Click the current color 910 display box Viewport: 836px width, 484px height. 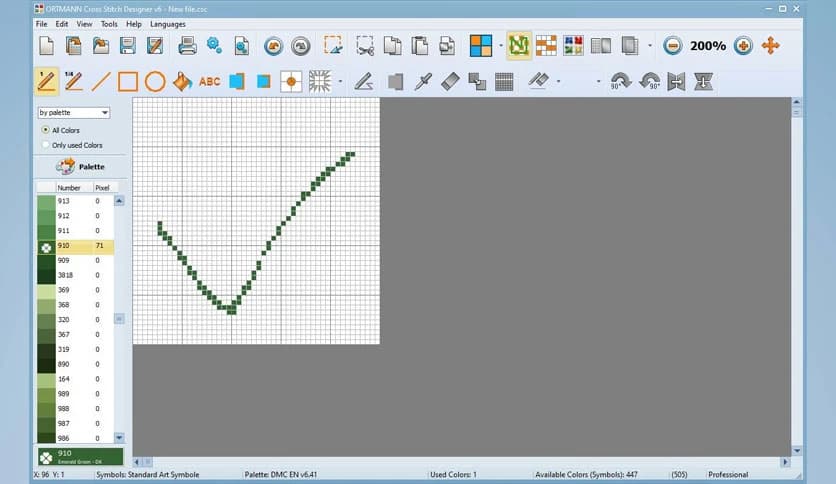[80, 457]
